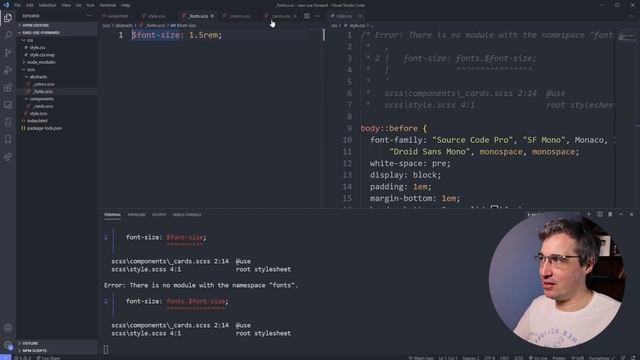This screenshot has height=360, width=640.
Task: Open _colors.scss in the explorer tree
Action: point(57,84)
